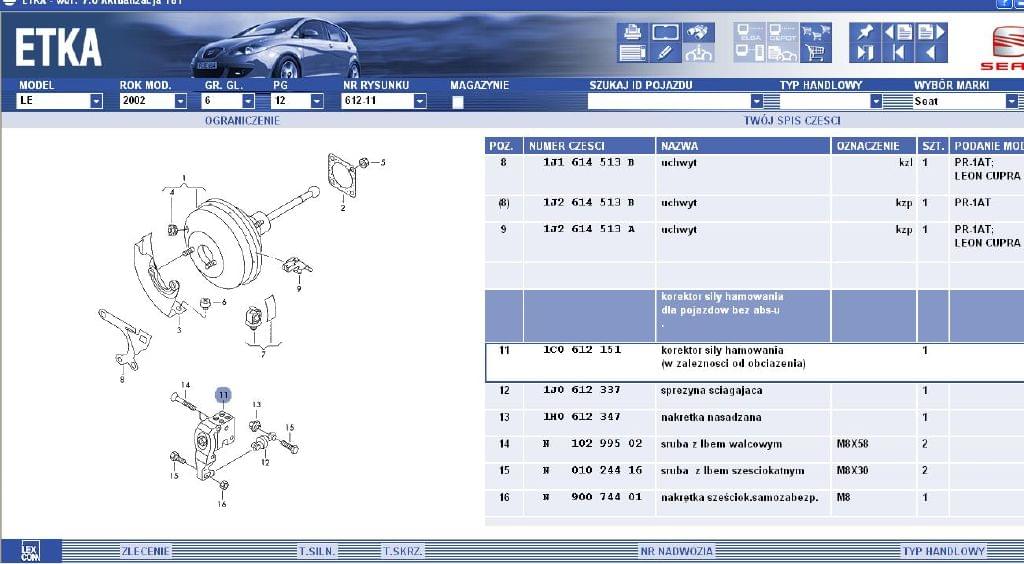Viewport: 1024px width, 564px height.
Task: Click the bottom-bar TYP HANDLOWY button
Action: pos(944,551)
